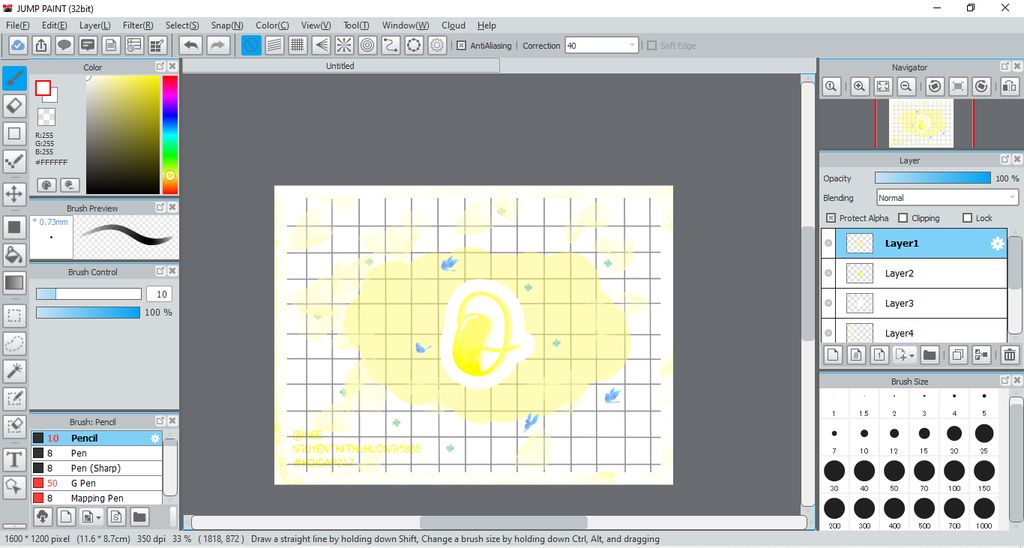Adjust the brush opacity slider
This screenshot has height=548, width=1024.
(x=88, y=313)
